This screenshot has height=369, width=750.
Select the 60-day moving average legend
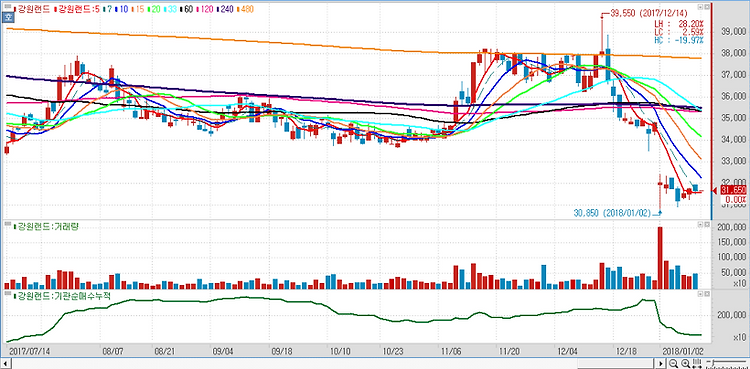[188, 9]
